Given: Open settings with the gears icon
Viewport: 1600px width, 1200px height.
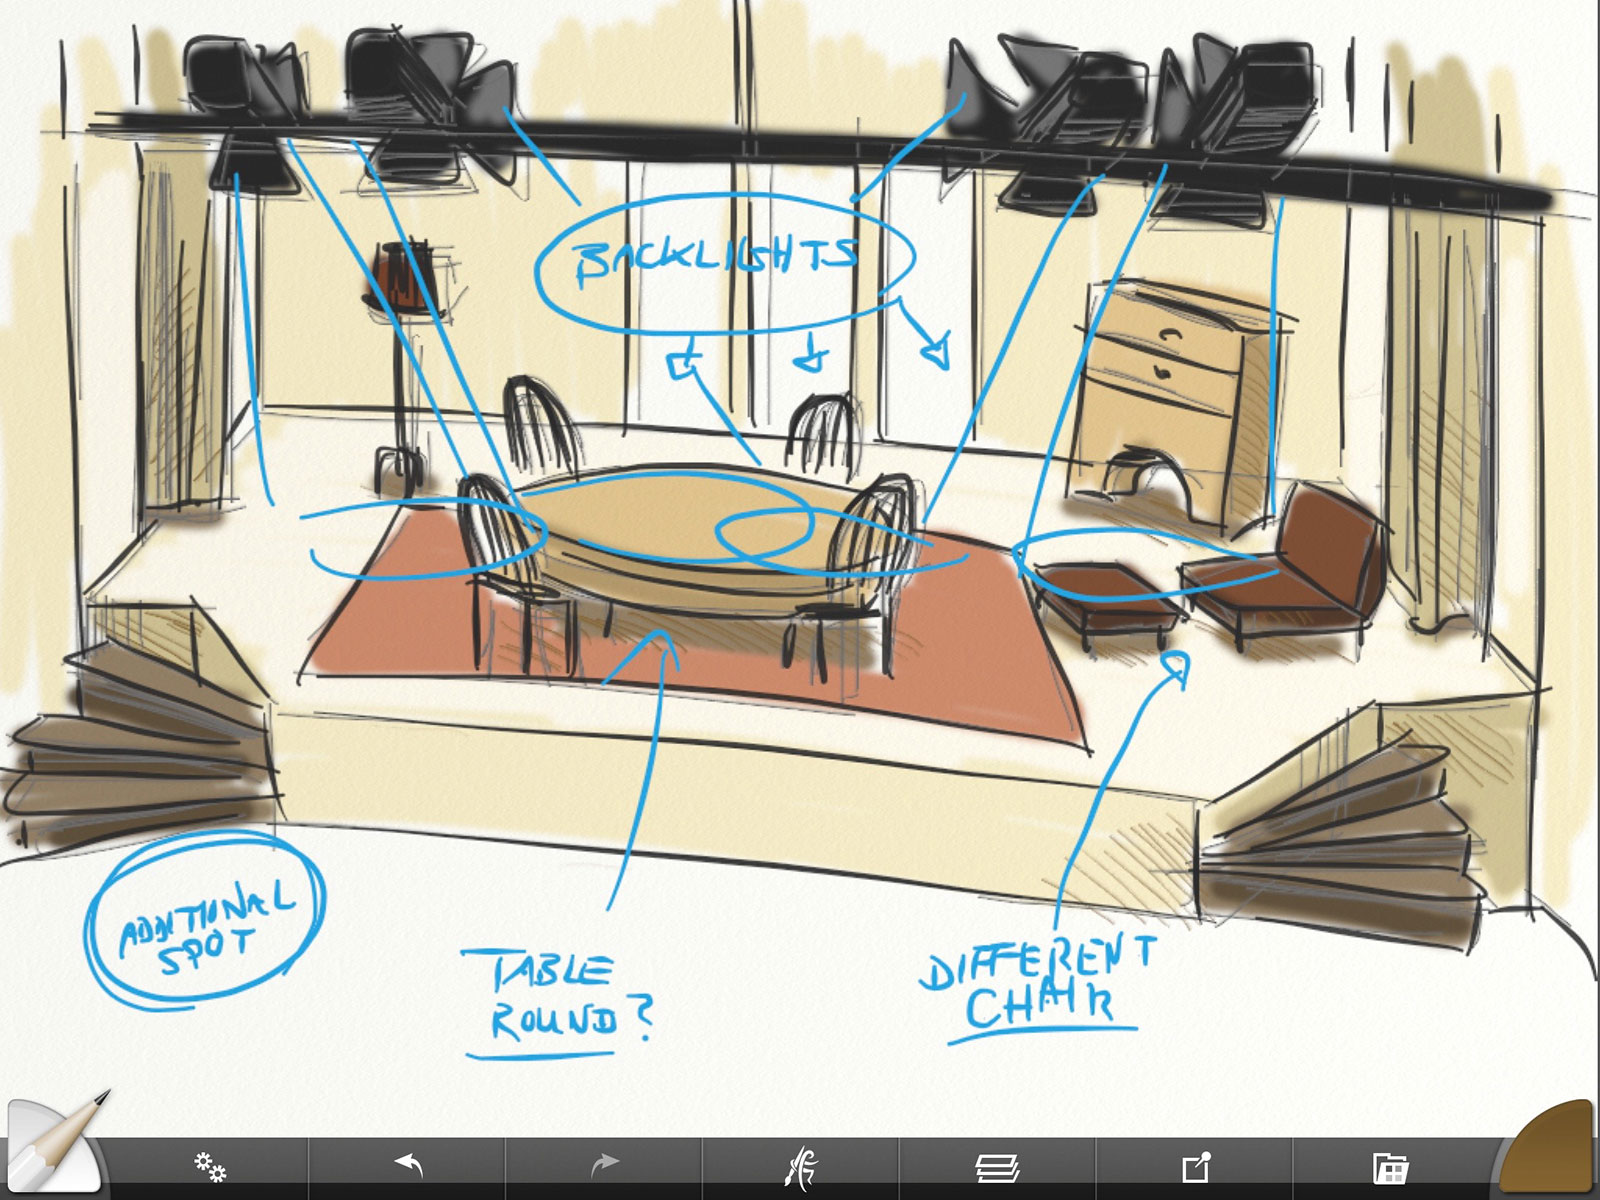Looking at the screenshot, I should coord(210,1166).
